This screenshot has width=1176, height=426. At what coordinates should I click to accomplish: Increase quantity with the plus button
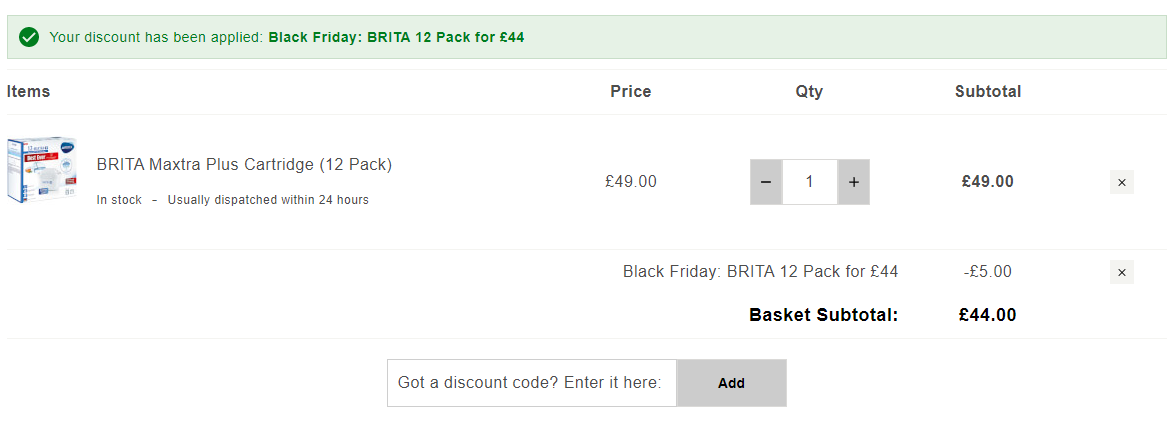pos(854,182)
